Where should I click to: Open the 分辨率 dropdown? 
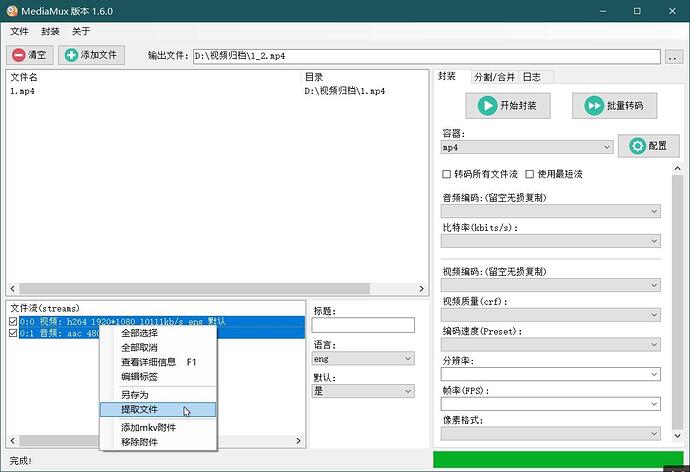[x=551, y=374]
